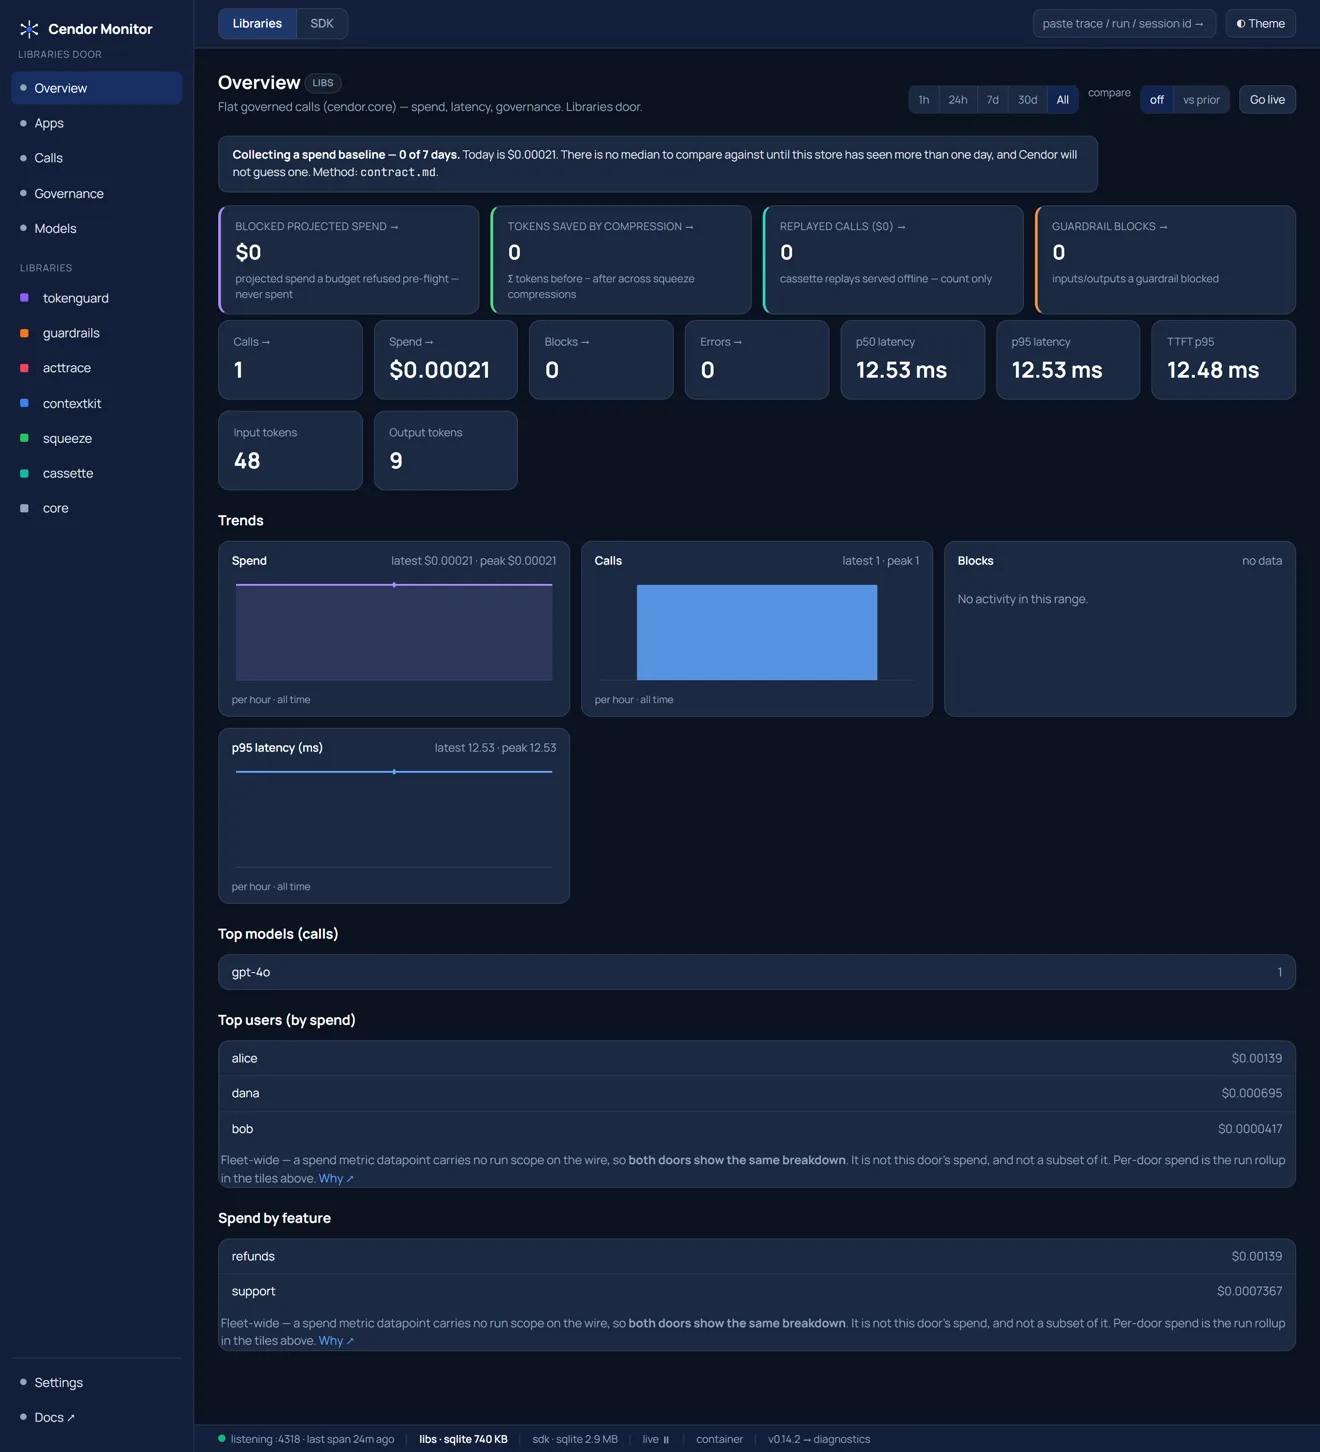Image resolution: width=1320 pixels, height=1452 pixels.
Task: Toggle the Theme button
Action: click(1260, 23)
